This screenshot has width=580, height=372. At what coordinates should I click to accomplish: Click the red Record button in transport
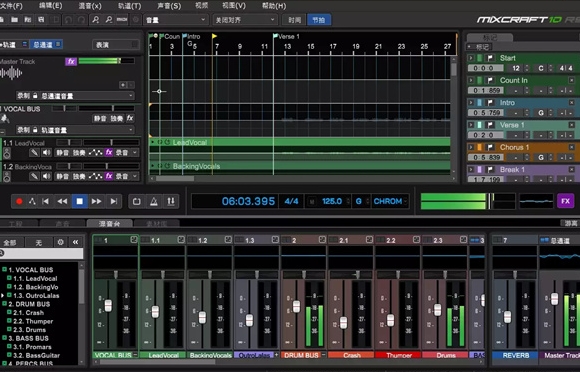(x=19, y=201)
